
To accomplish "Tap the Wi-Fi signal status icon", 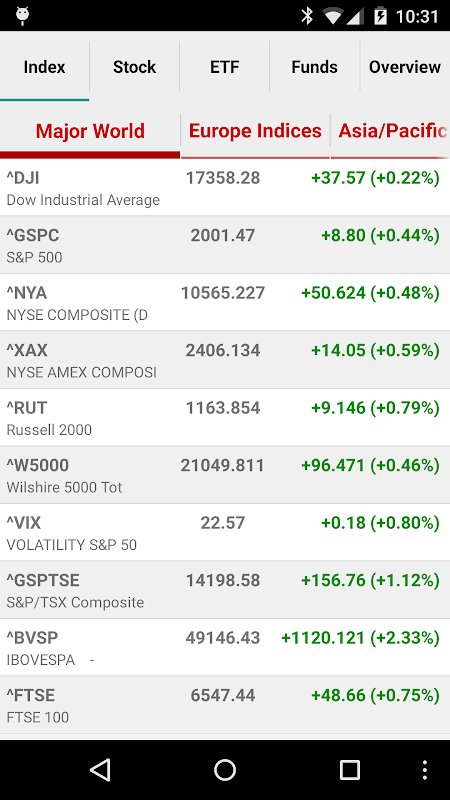I will coord(333,16).
